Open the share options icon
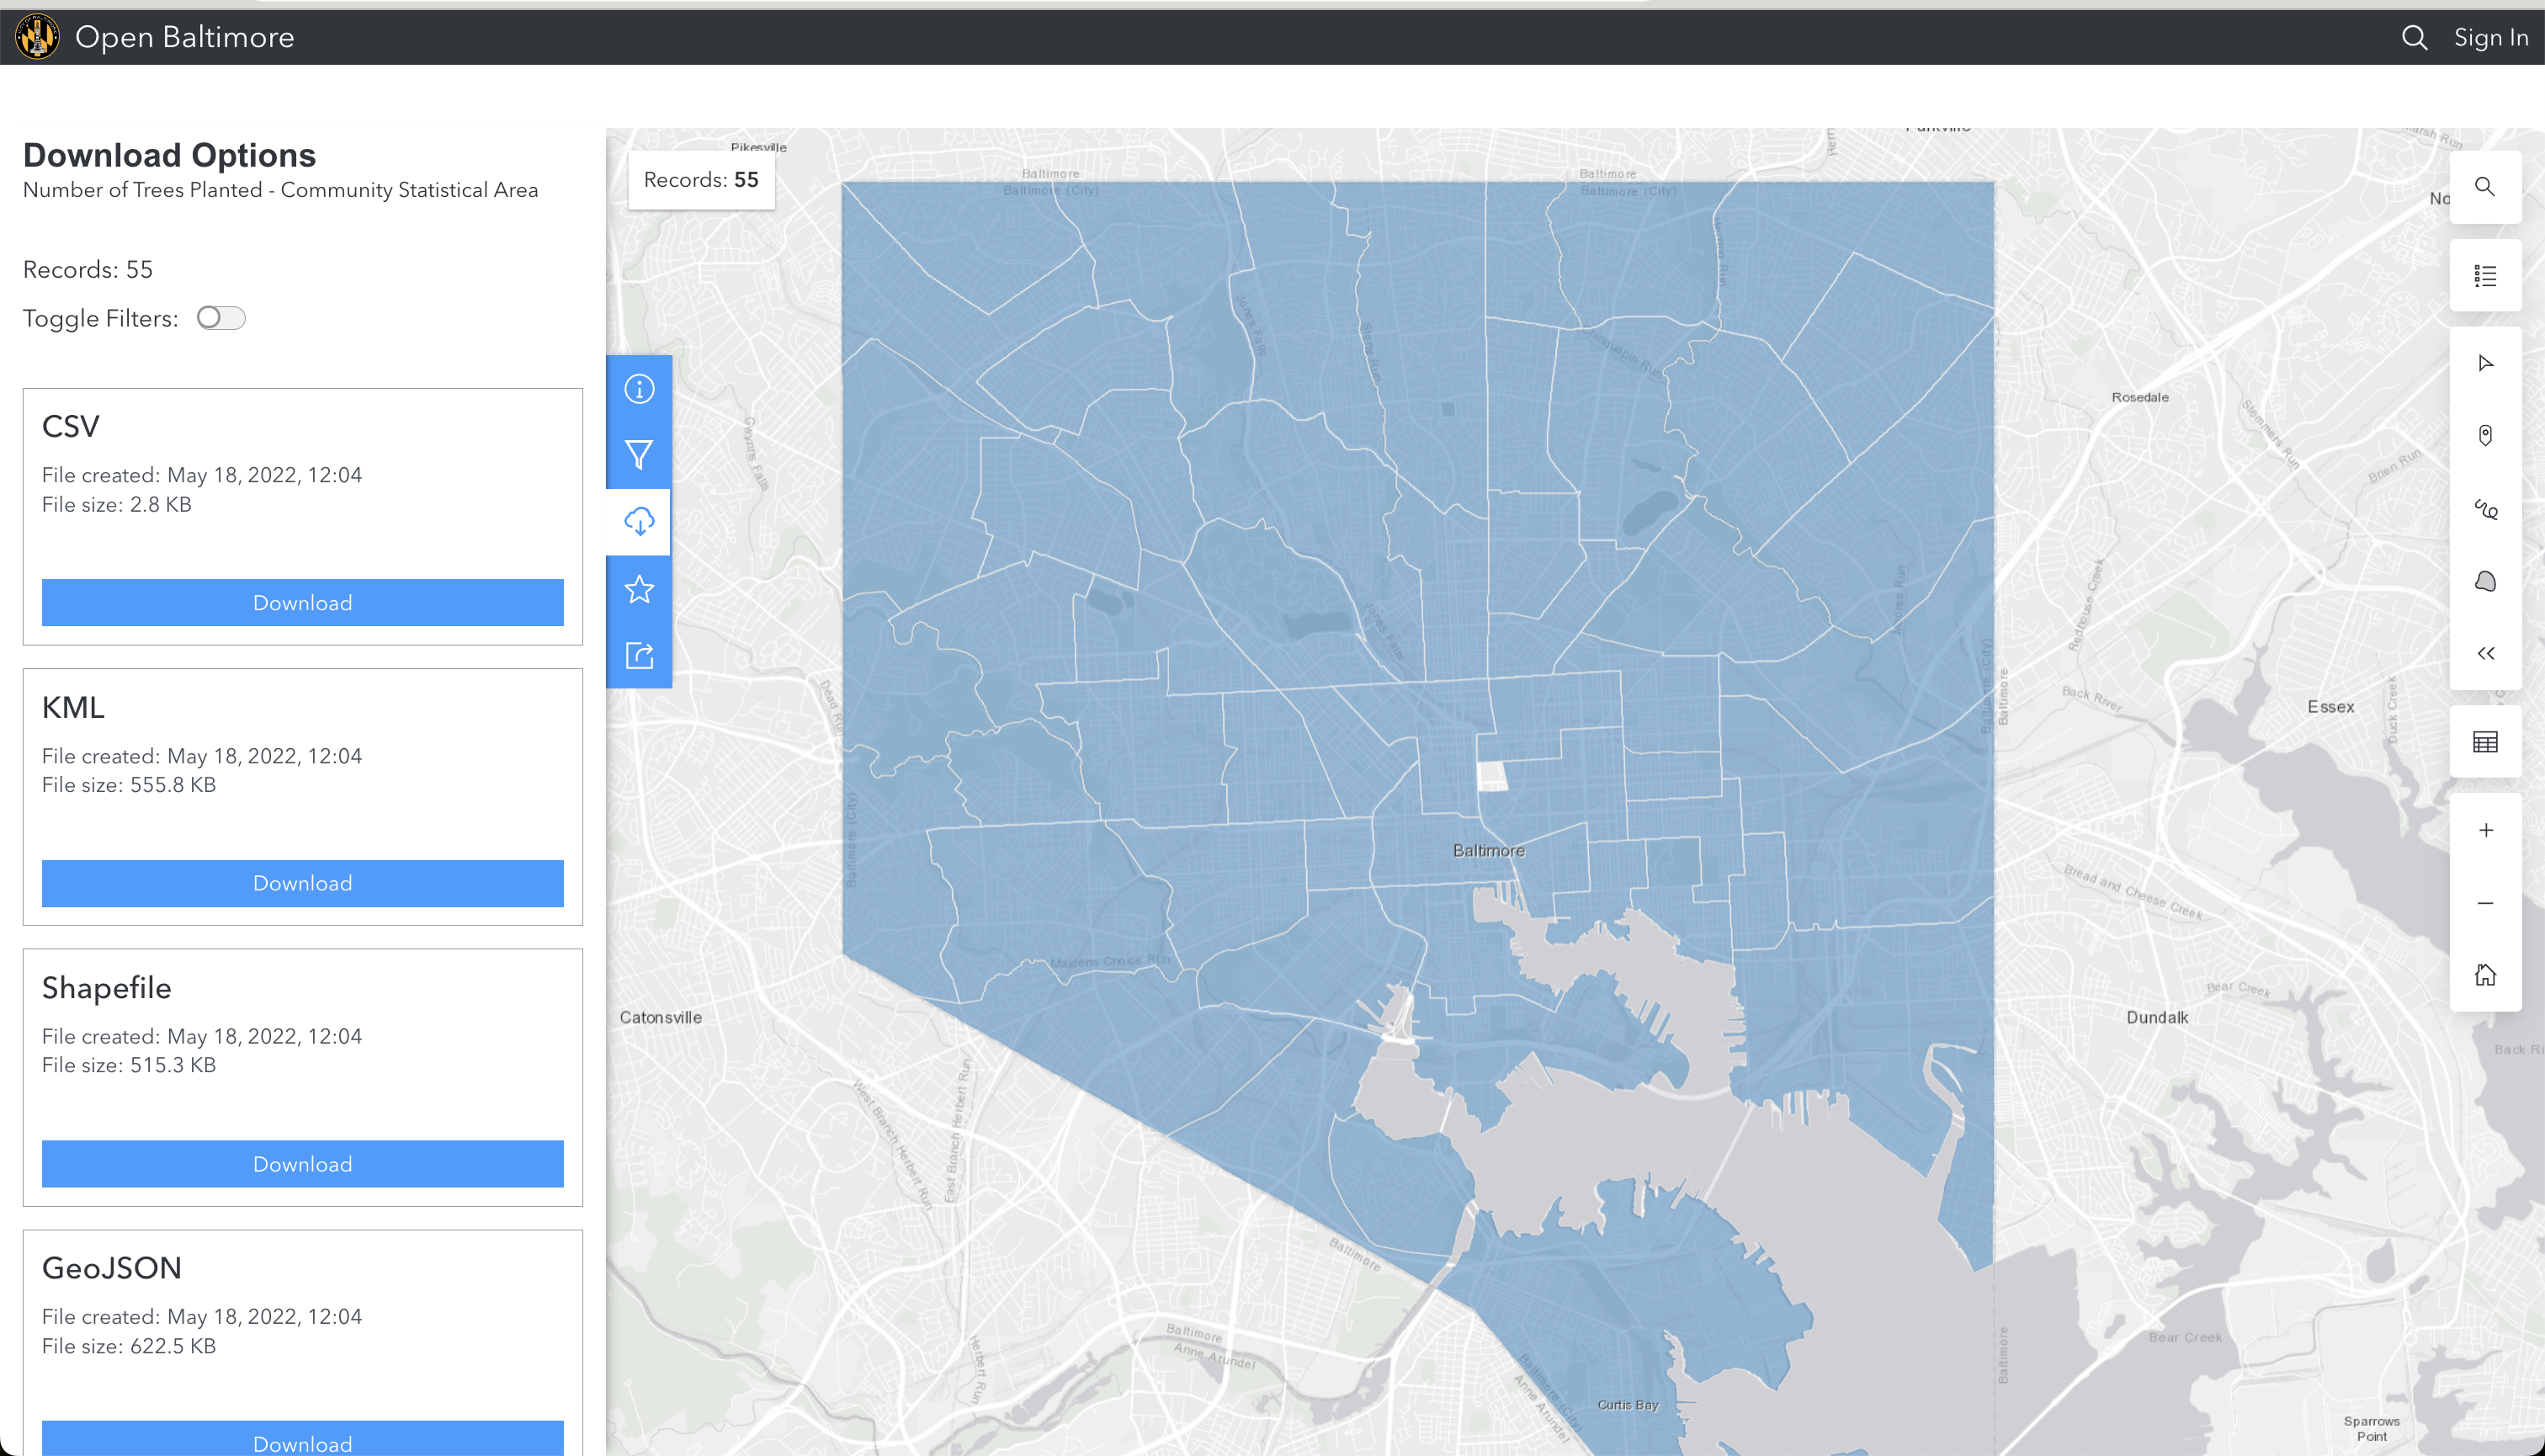Viewport: 2545px width, 1456px height. coord(639,655)
